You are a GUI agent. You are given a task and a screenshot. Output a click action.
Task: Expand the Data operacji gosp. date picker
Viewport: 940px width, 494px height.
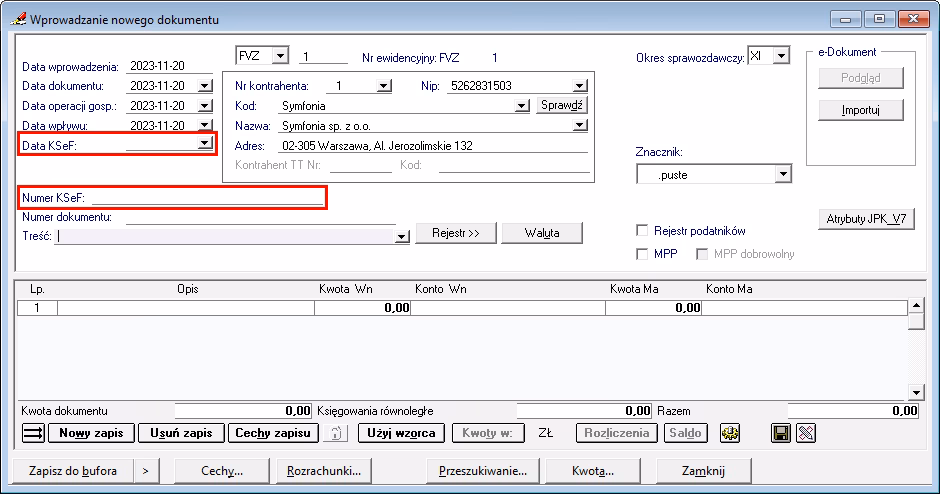click(204, 106)
